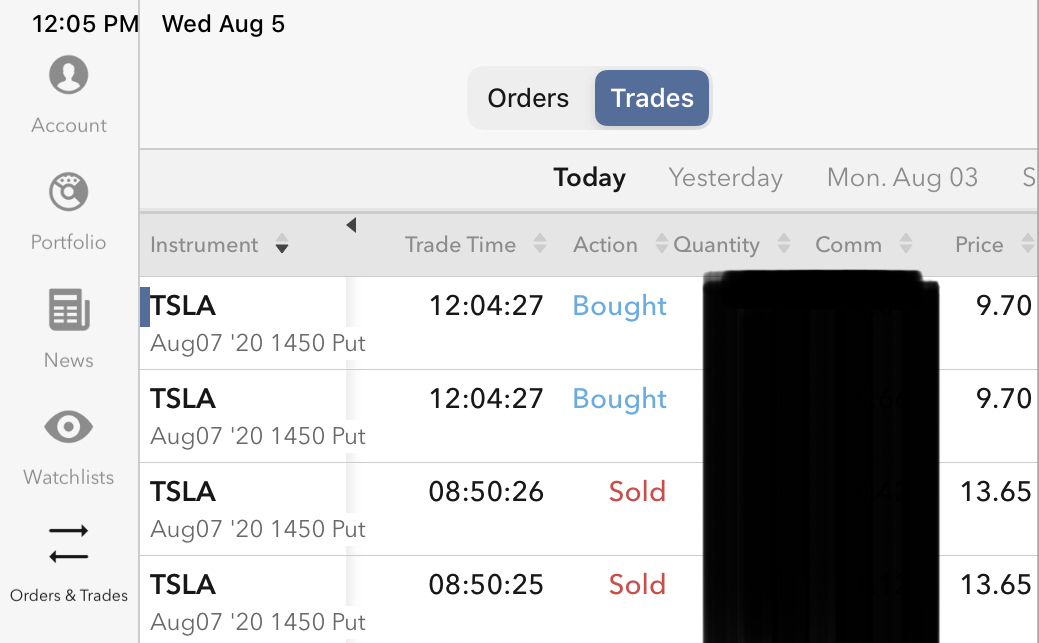Screen dimensions: 1039x643
Task: Open the Portfolio chart icon
Action: point(68,192)
